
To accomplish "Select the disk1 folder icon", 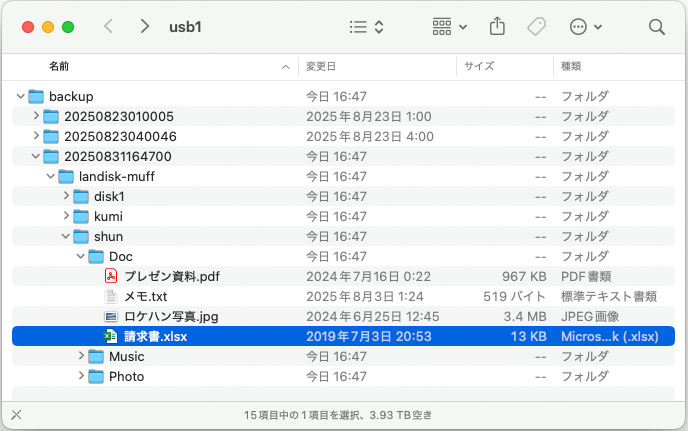I will click(81, 196).
